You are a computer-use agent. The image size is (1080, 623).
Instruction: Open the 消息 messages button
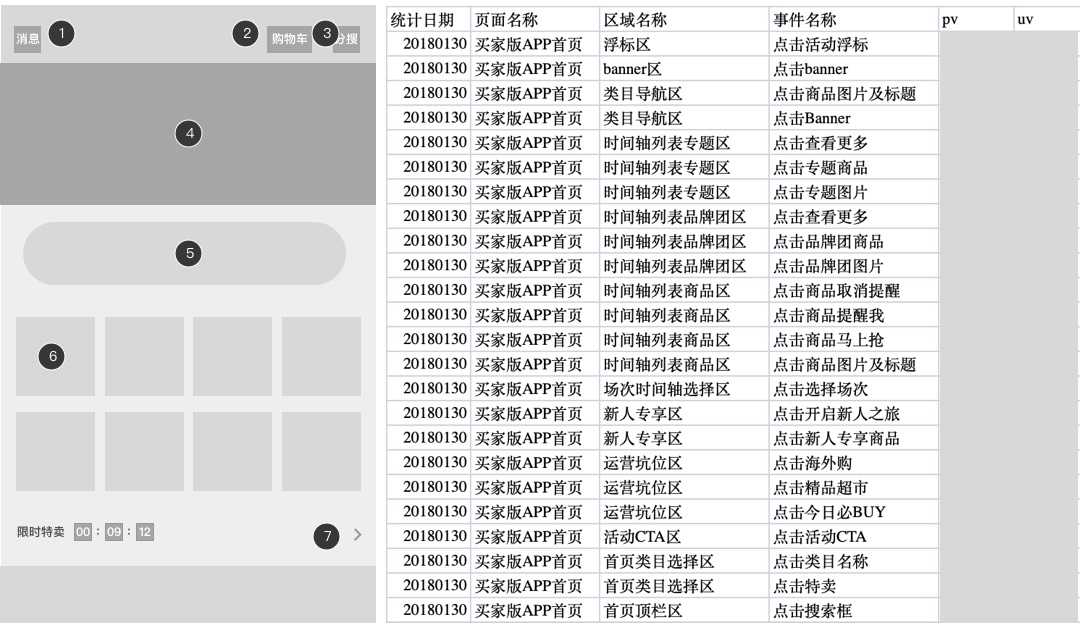pyautogui.click(x=28, y=39)
